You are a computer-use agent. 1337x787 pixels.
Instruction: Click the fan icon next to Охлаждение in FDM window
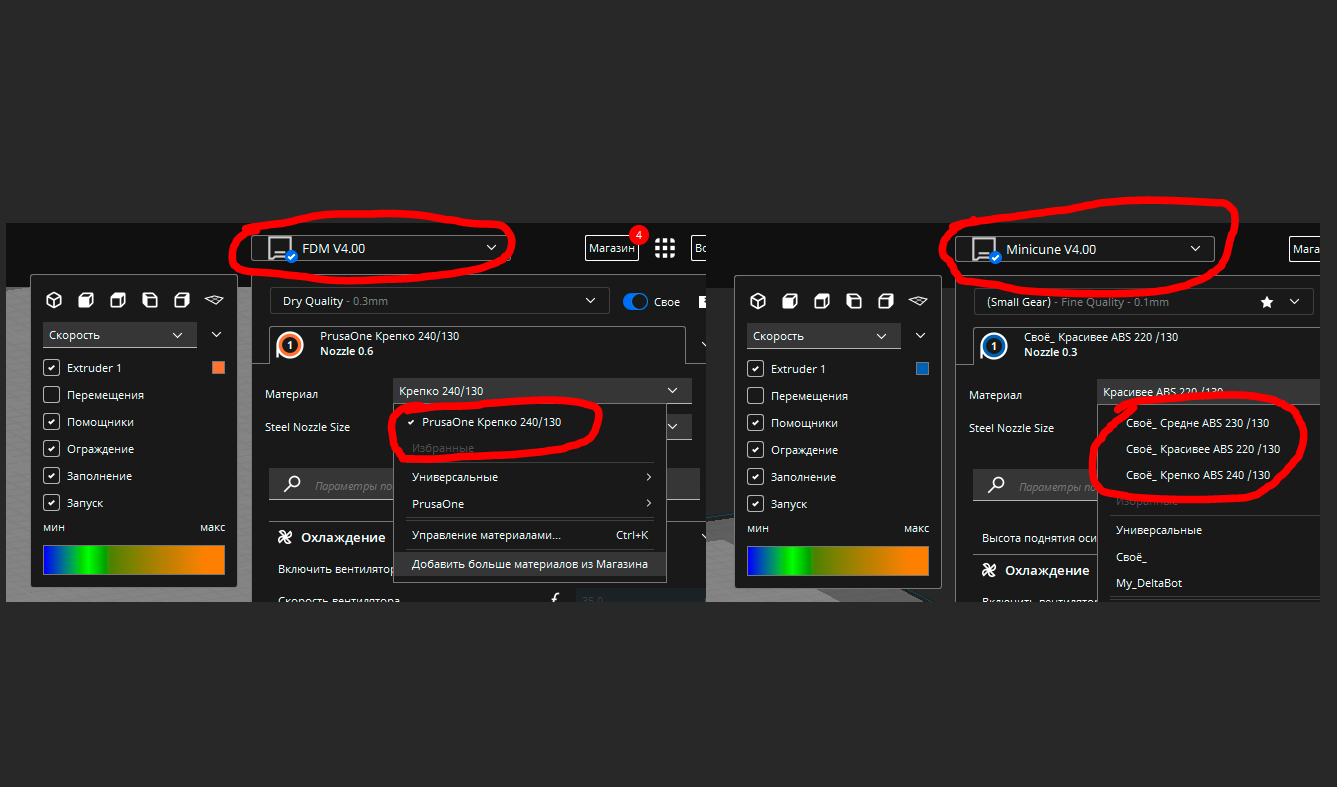tap(285, 537)
